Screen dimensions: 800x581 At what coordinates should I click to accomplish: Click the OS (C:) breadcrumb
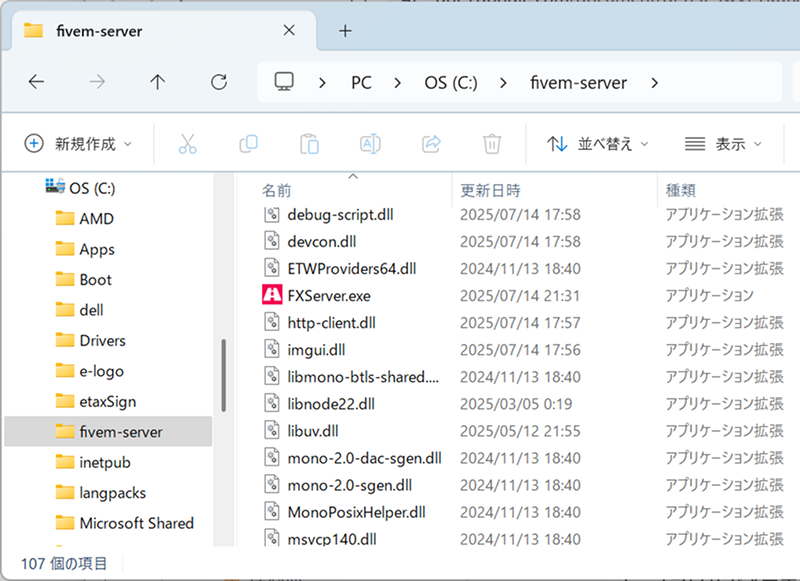(451, 83)
